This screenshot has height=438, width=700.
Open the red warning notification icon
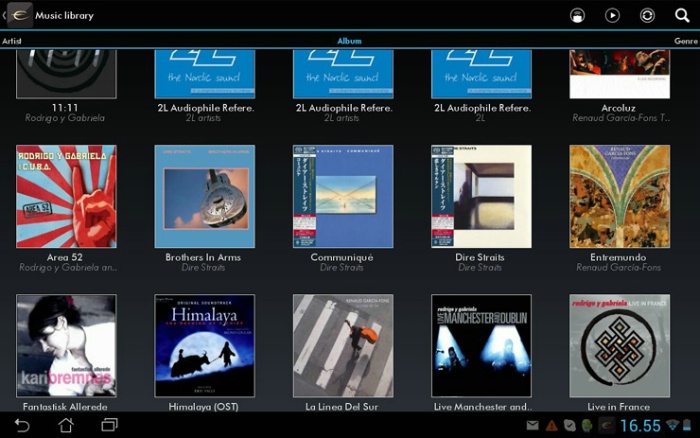click(x=552, y=425)
